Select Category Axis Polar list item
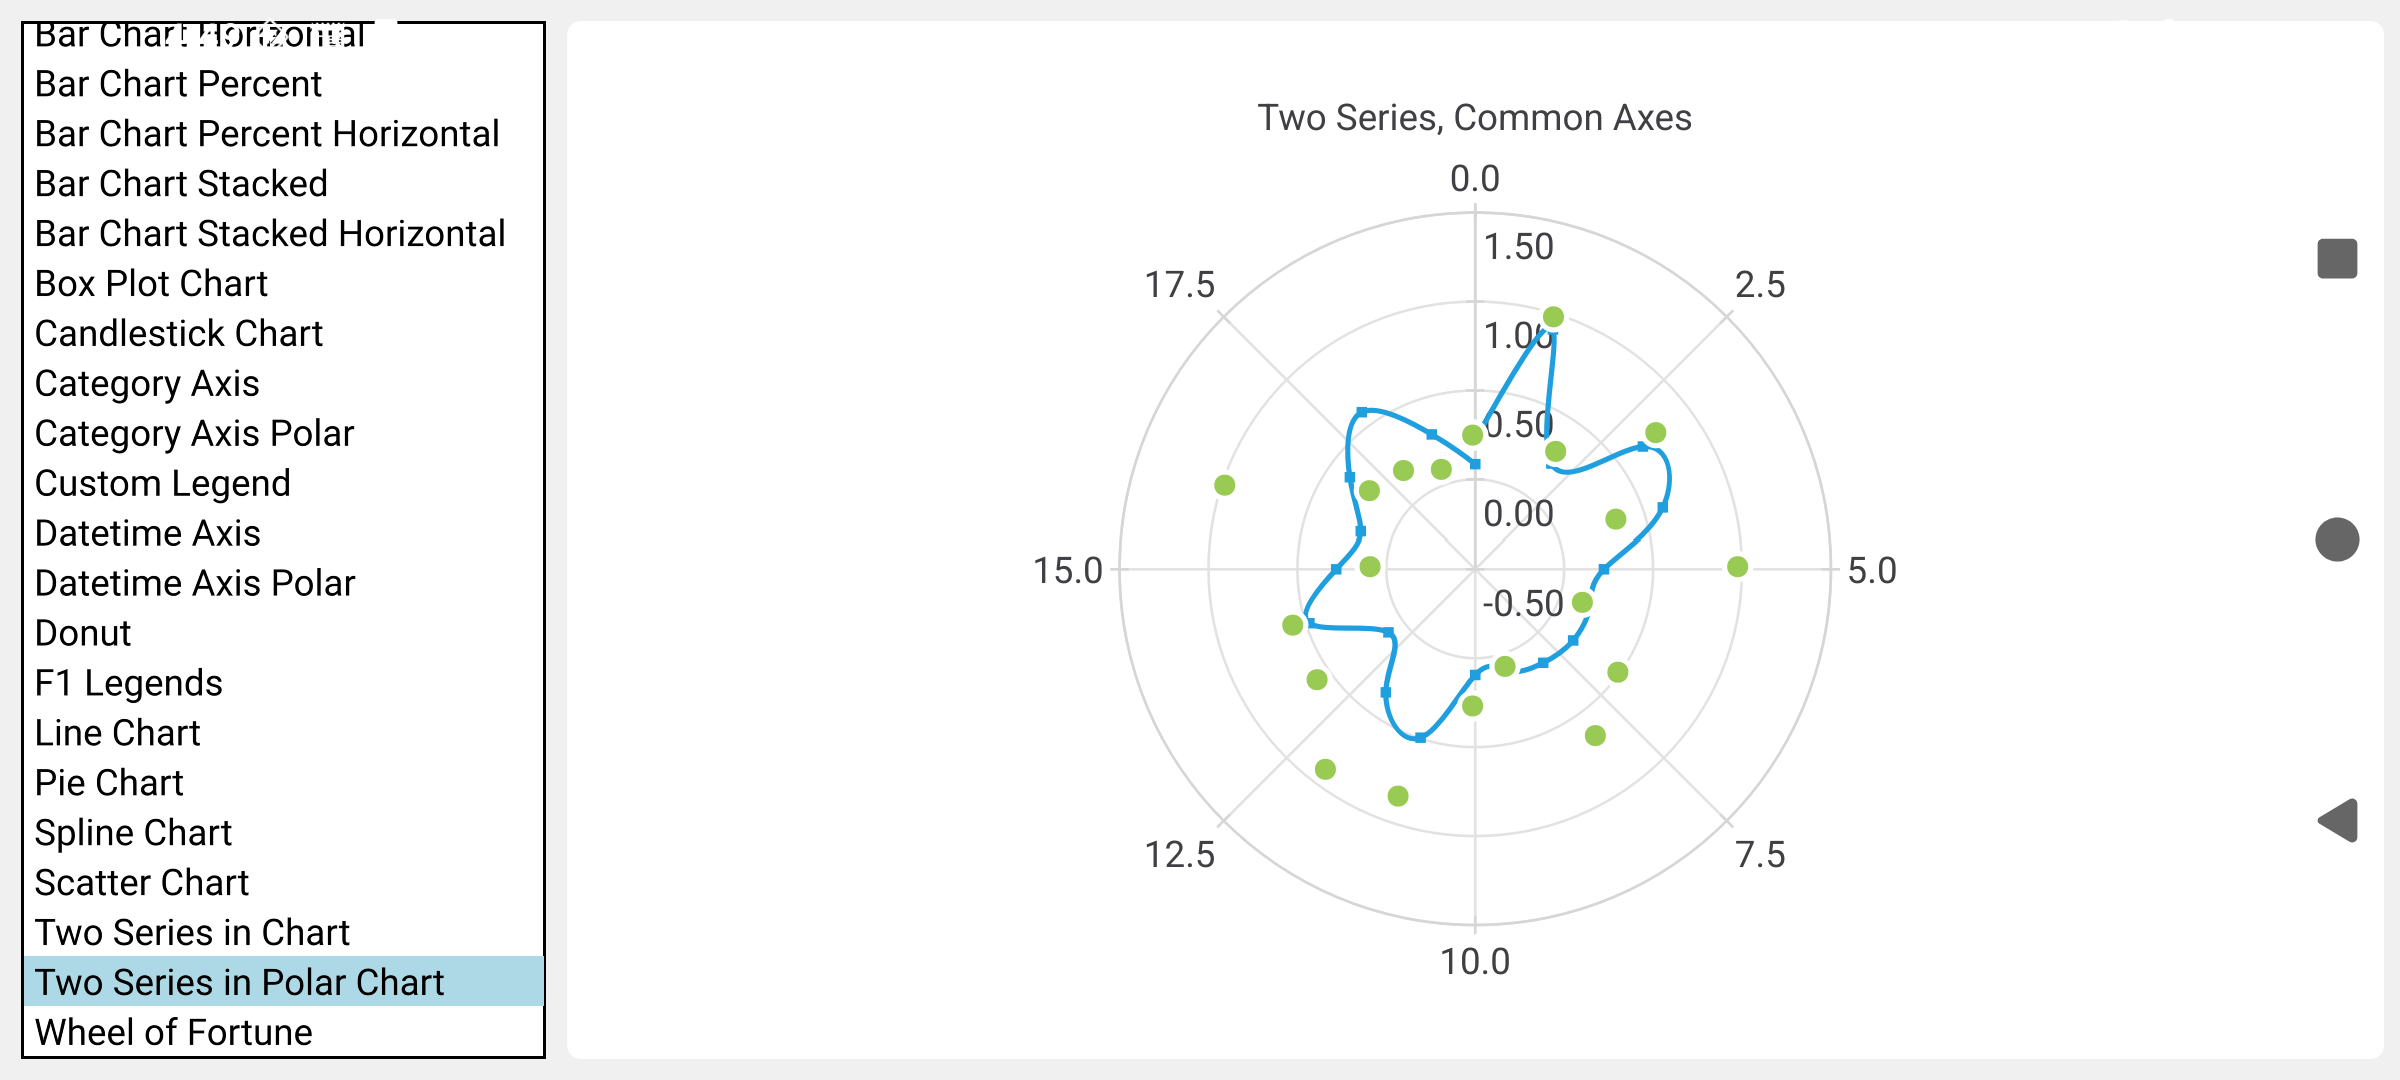 pyautogui.click(x=194, y=434)
